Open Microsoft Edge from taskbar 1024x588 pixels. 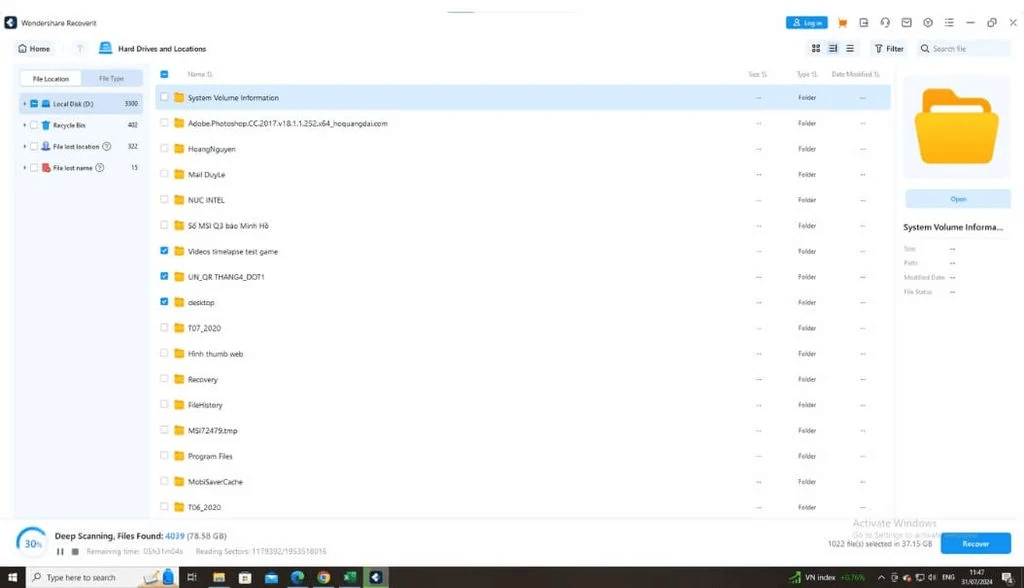[297, 578]
